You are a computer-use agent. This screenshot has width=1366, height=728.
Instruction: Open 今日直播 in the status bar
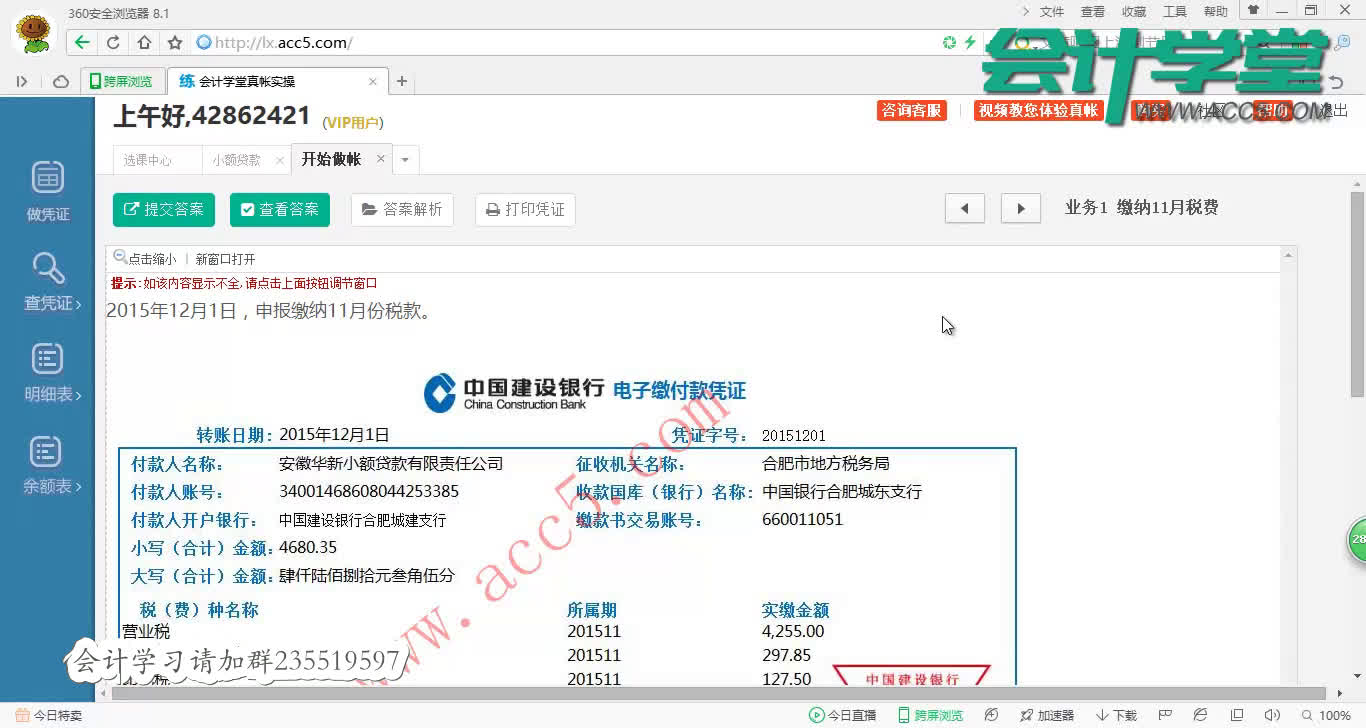843,715
